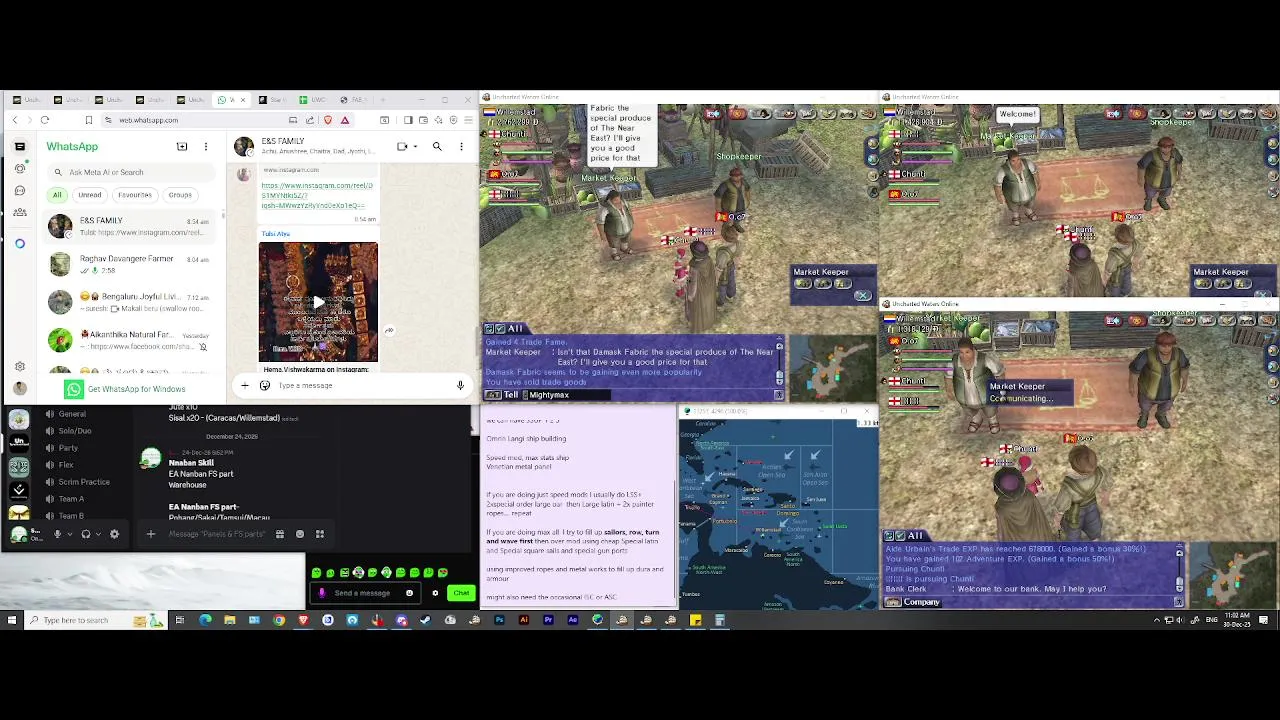Open Discord emoji picker in message bar
Screen dimensions: 1280x720
click(x=300, y=534)
